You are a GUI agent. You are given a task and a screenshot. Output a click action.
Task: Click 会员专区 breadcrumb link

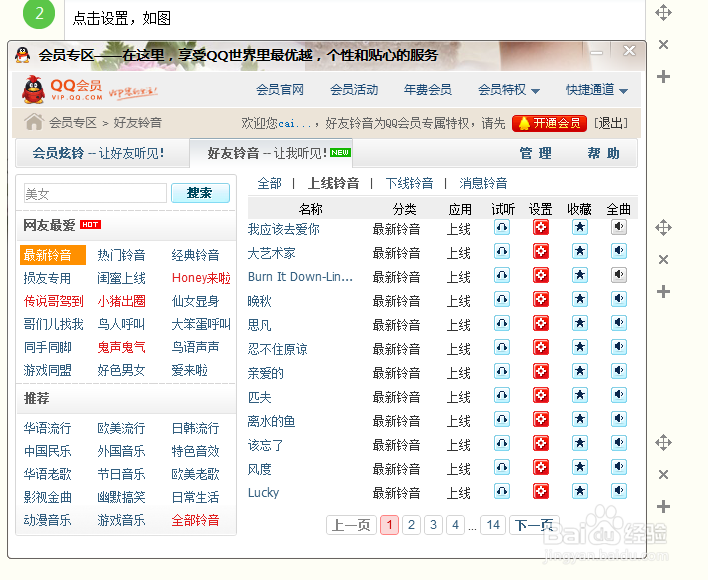tap(73, 122)
